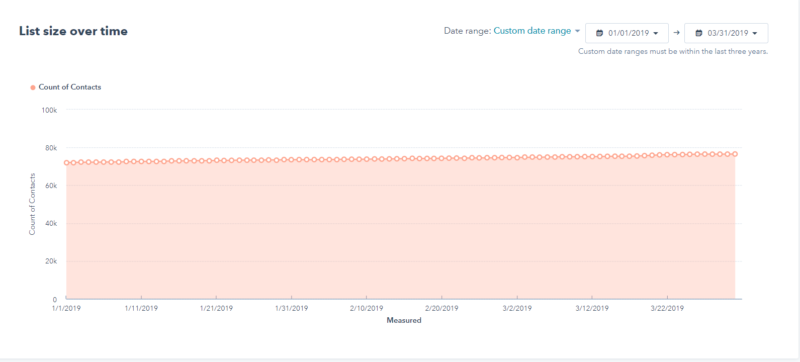Open the caret on the 03/31/2019 date picker
The height and width of the screenshot is (362, 800).
pos(755,33)
